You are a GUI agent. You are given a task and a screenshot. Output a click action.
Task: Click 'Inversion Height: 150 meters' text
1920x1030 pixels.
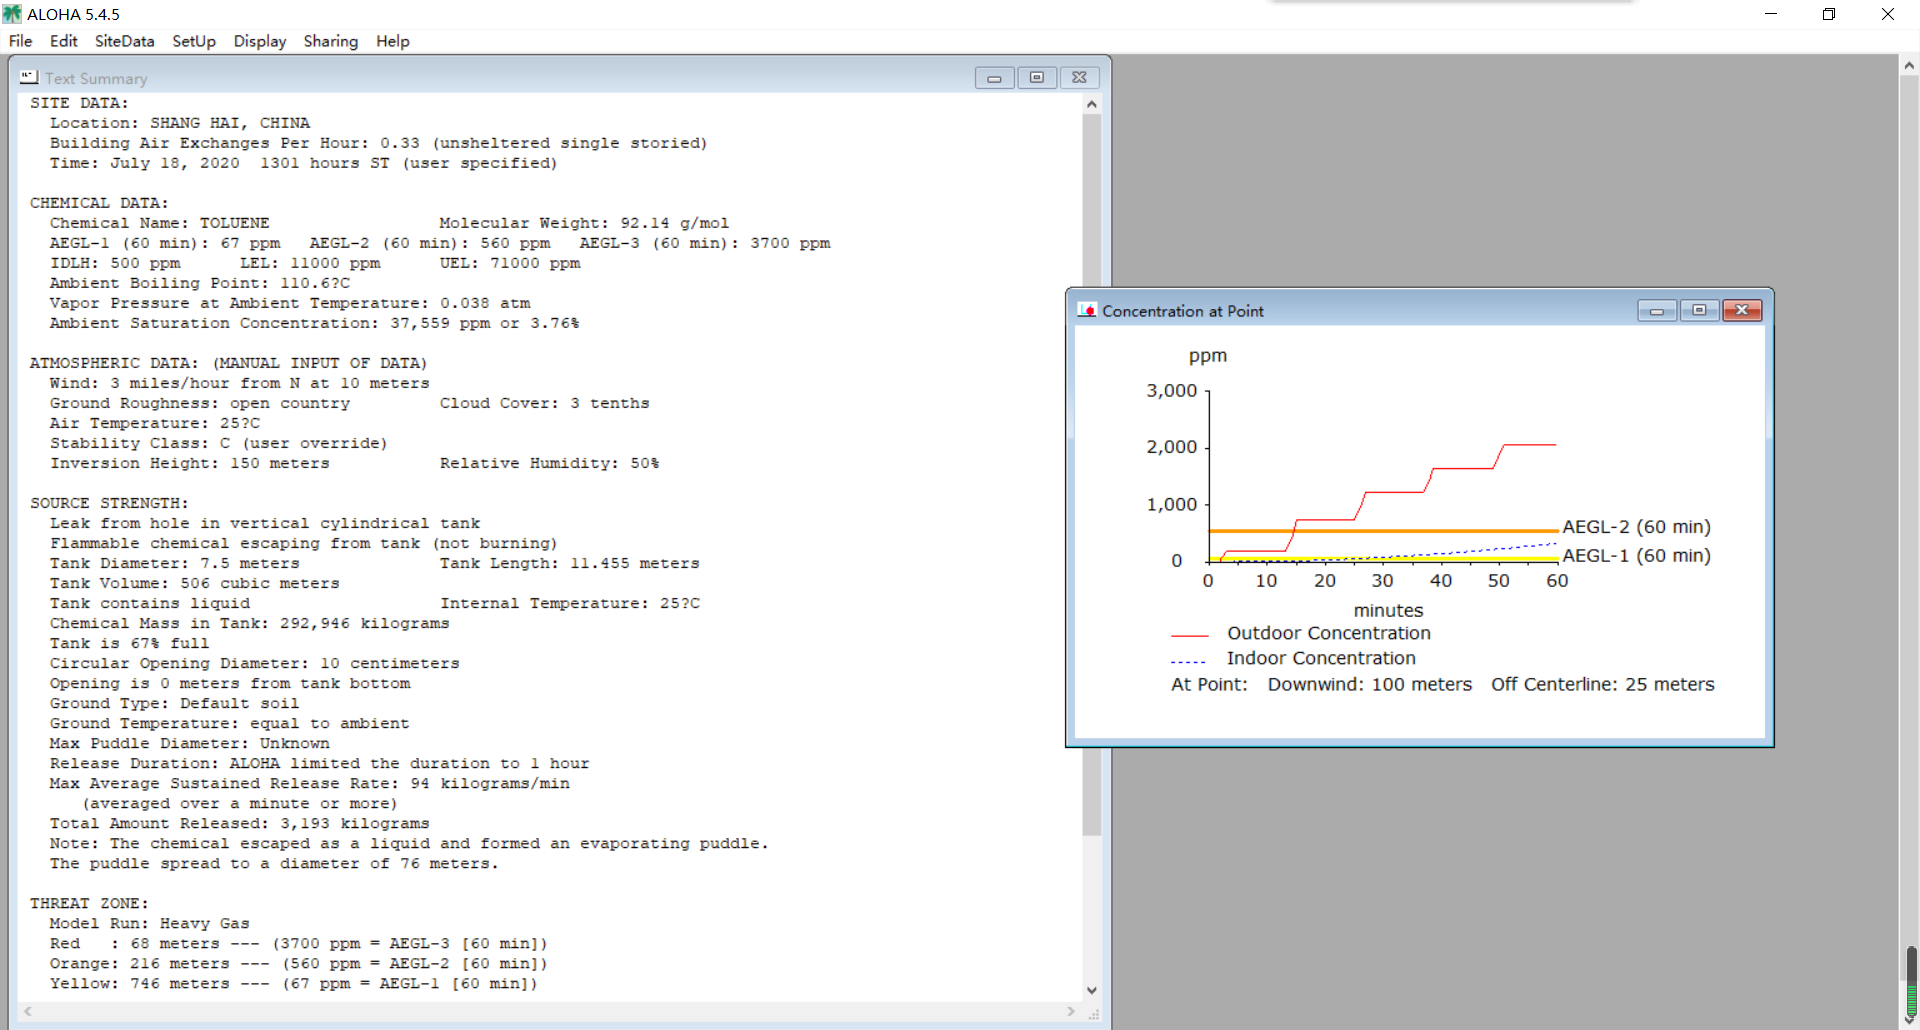(190, 463)
